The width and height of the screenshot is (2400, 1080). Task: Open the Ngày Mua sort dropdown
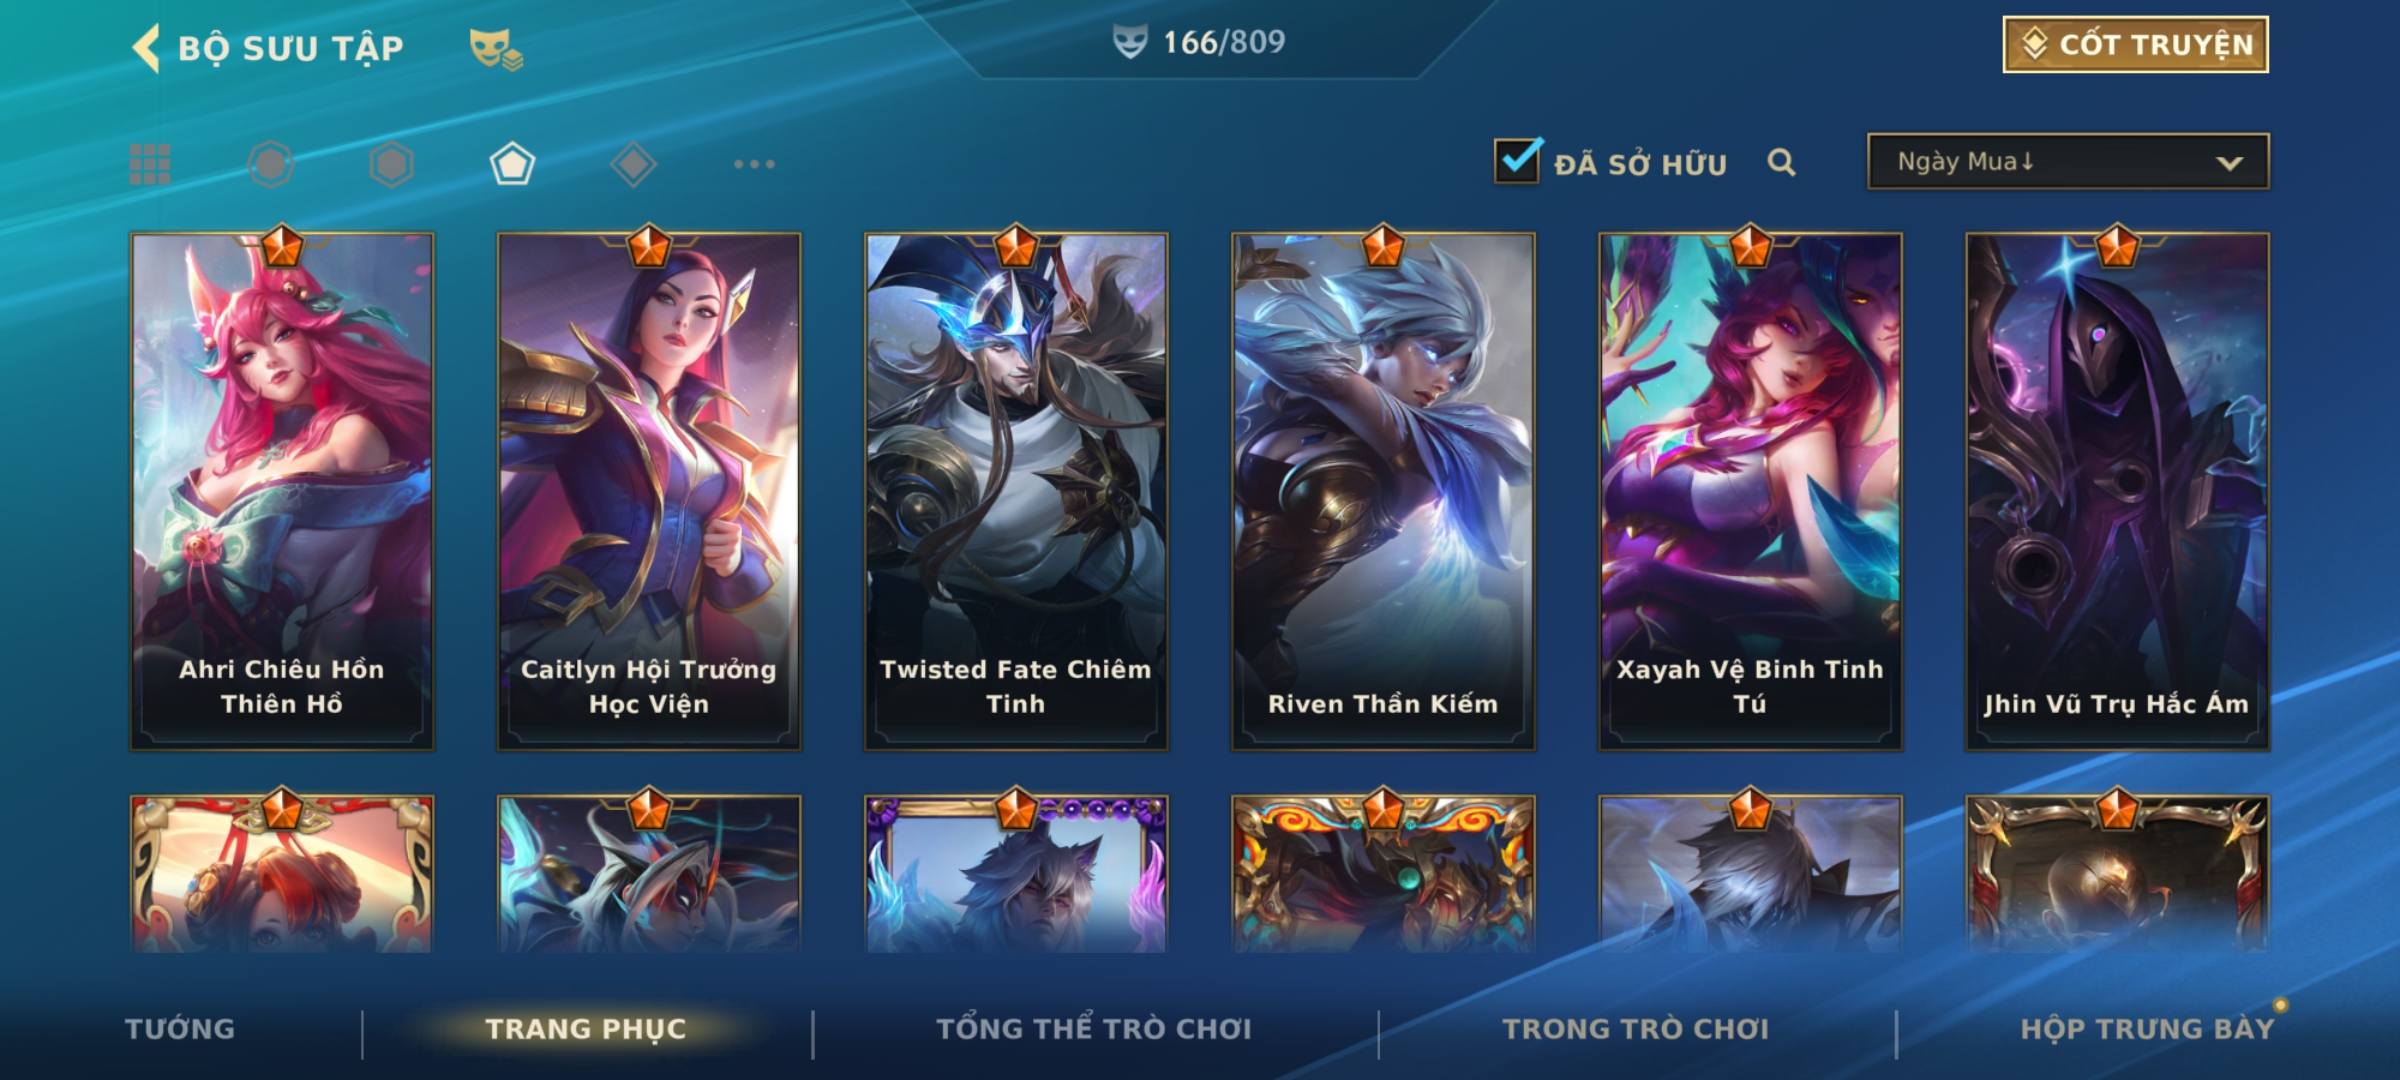tap(2068, 161)
